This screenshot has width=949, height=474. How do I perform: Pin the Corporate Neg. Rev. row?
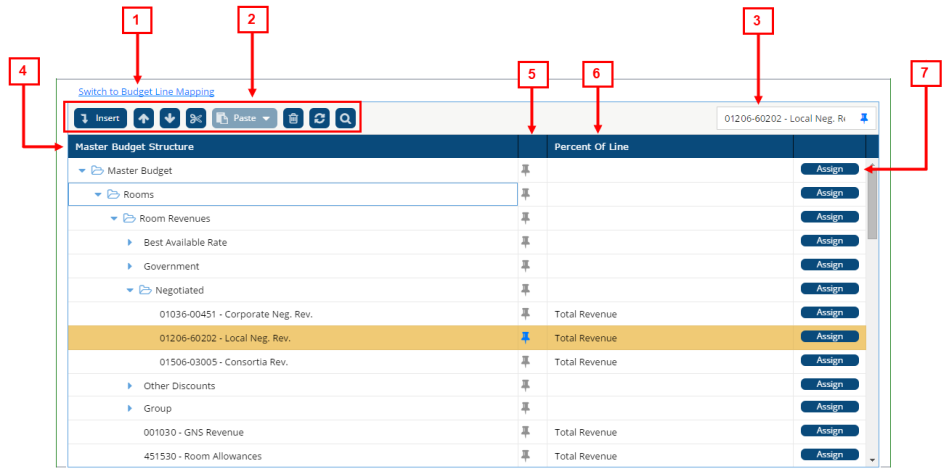tap(525, 314)
